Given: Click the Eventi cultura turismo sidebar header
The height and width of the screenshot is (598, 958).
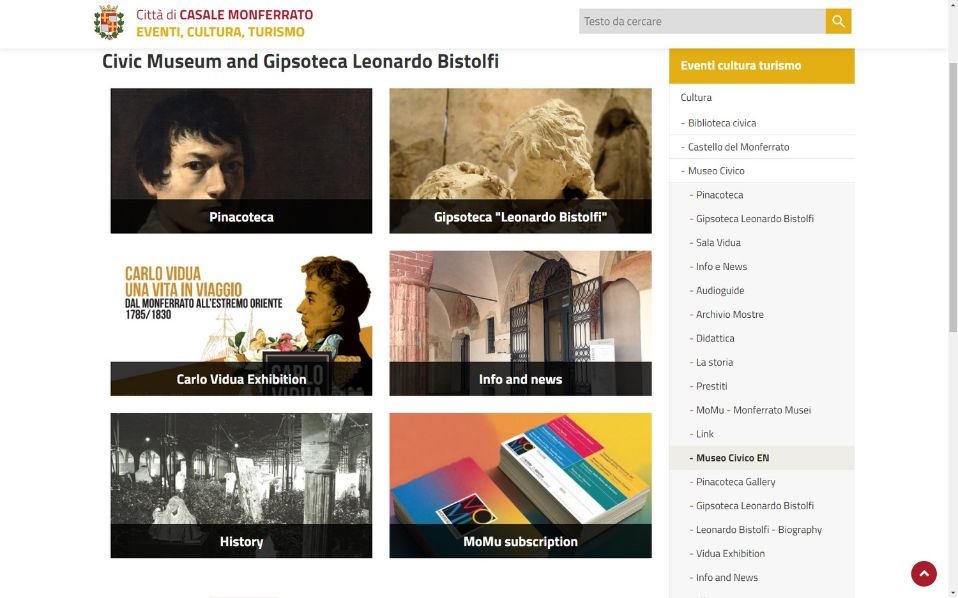Looking at the screenshot, I should [741, 66].
